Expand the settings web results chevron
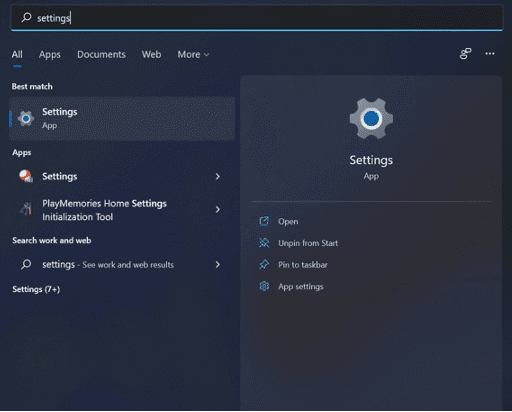 [x=218, y=264]
